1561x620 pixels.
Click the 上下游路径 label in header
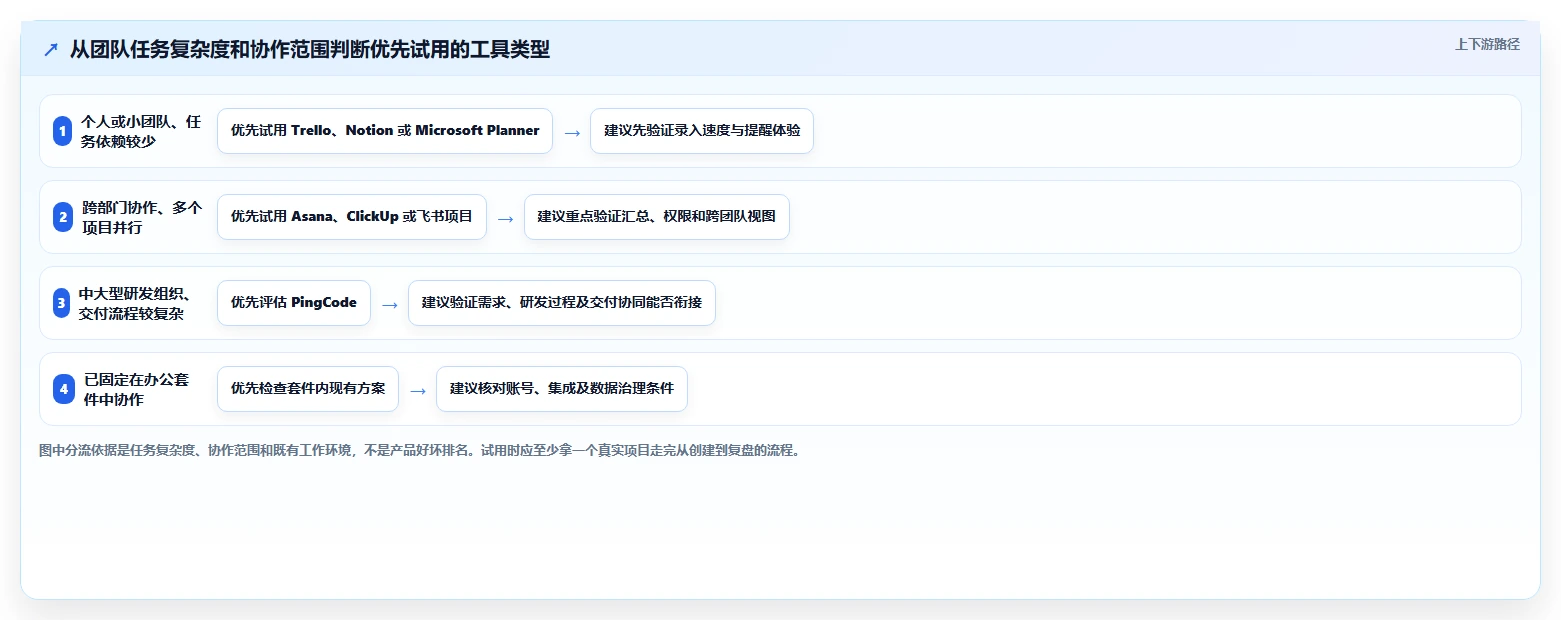(1487, 44)
